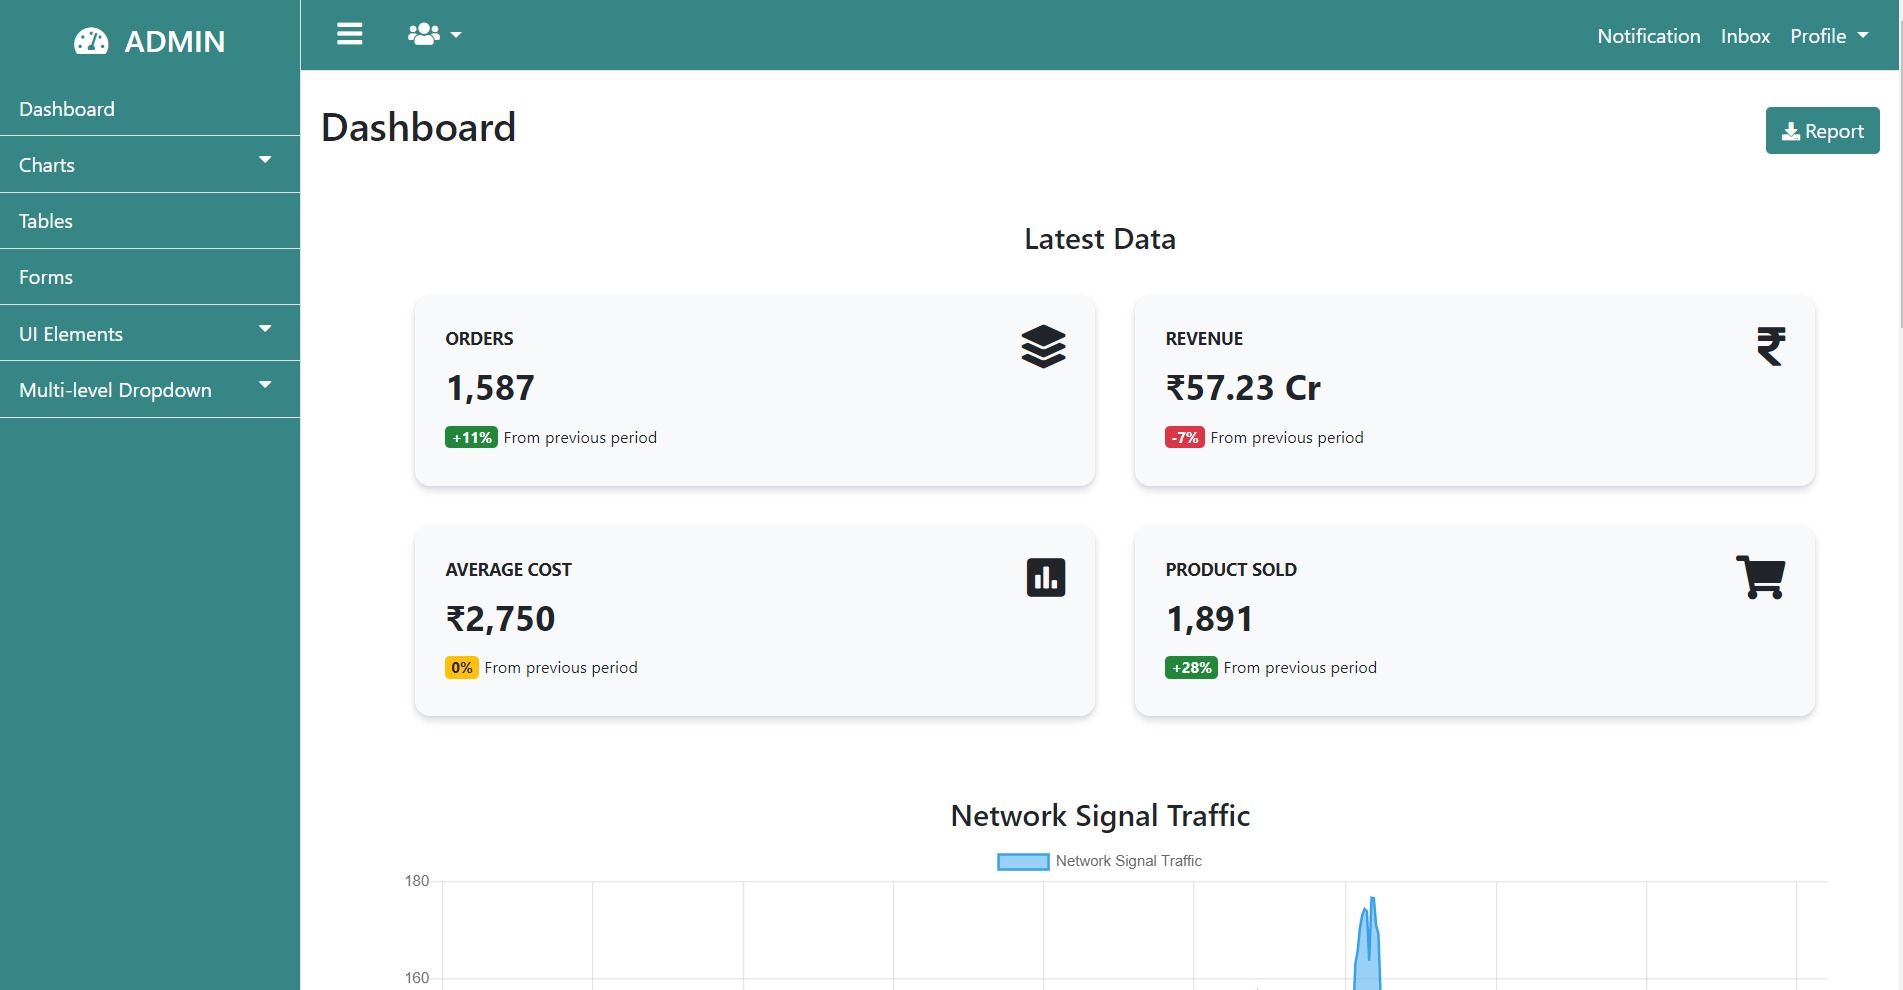
Task: Open the Profile dropdown menu
Action: [x=1828, y=36]
